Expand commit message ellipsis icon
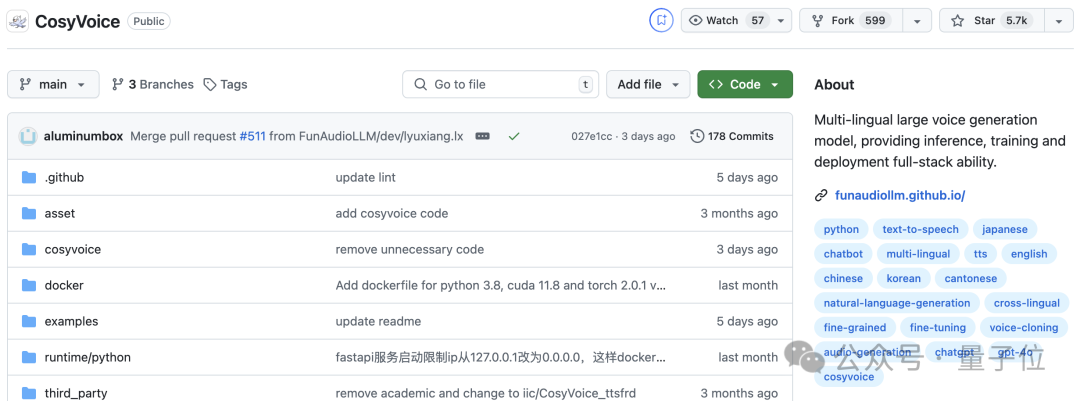The image size is (1080, 401). point(482,136)
